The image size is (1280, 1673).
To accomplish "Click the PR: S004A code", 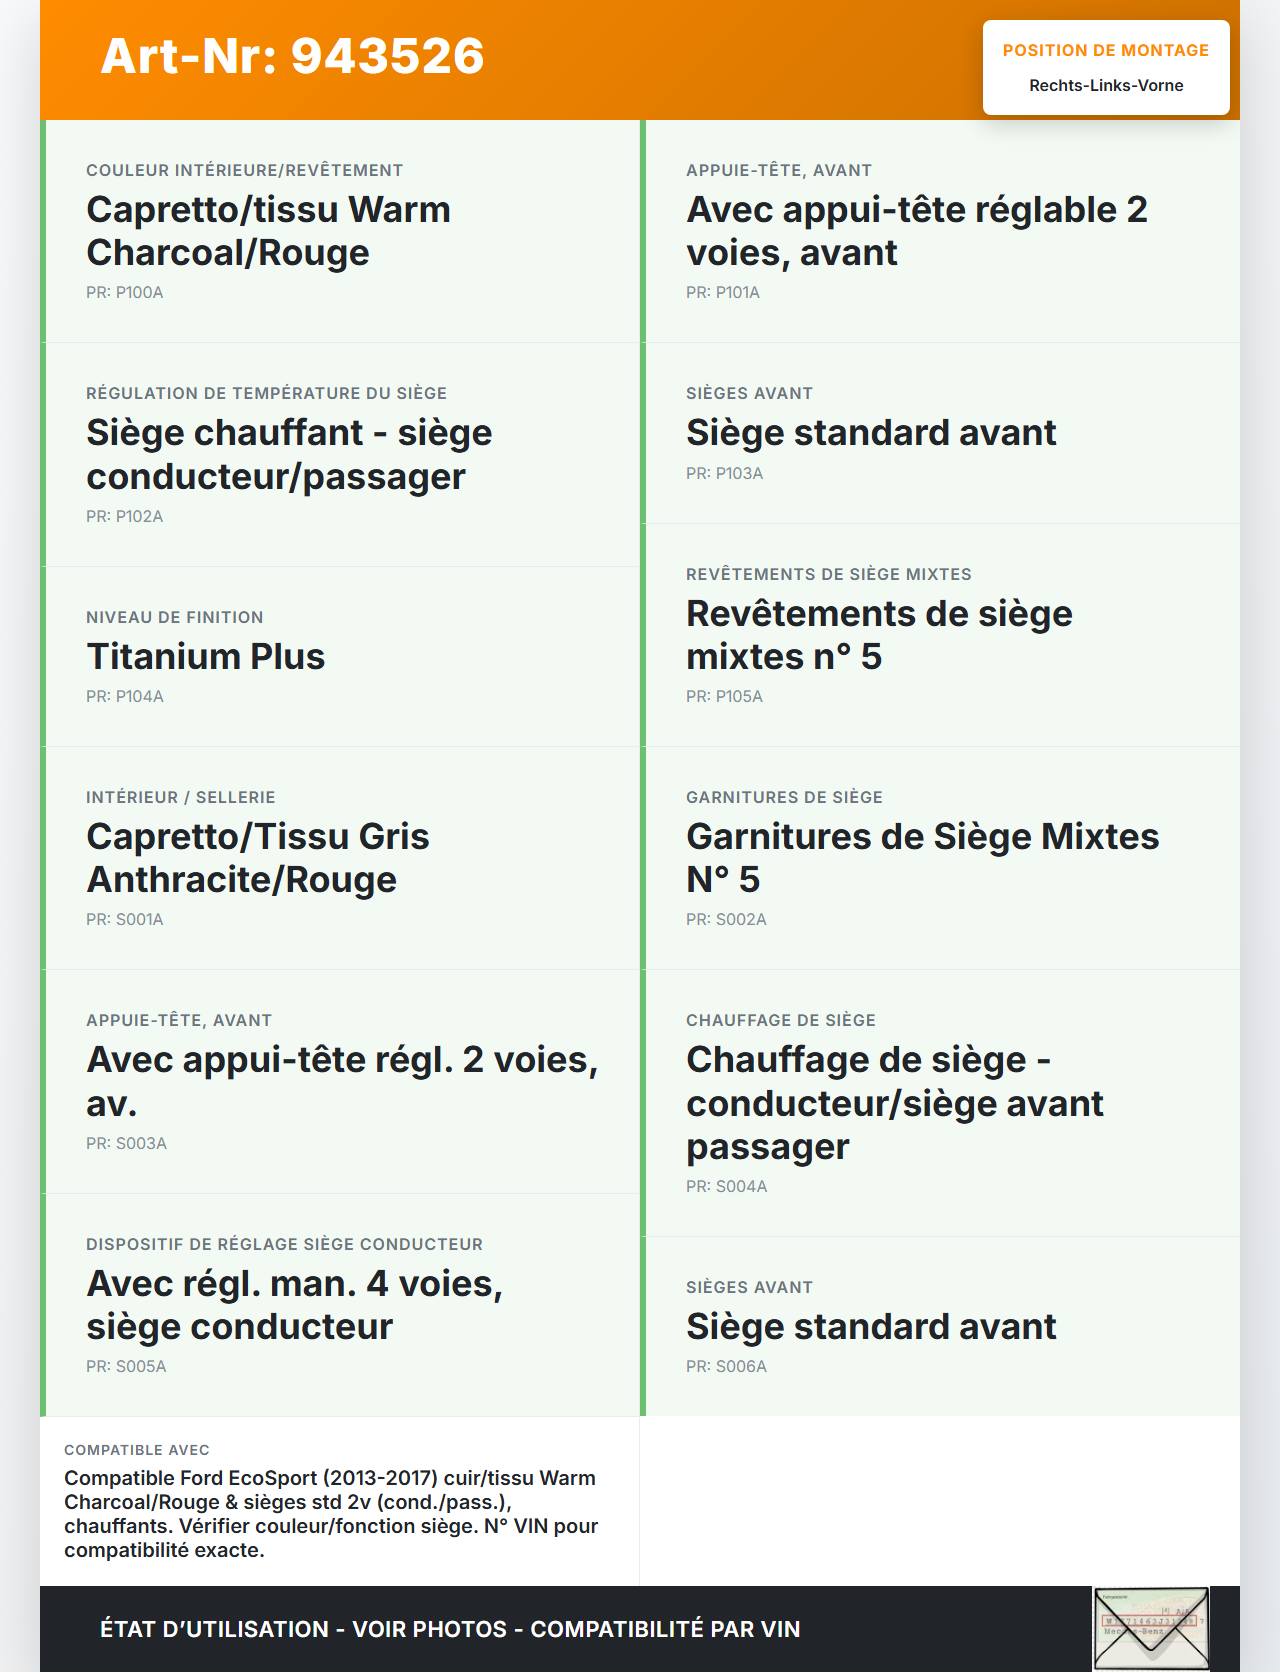I will click(x=726, y=1187).
